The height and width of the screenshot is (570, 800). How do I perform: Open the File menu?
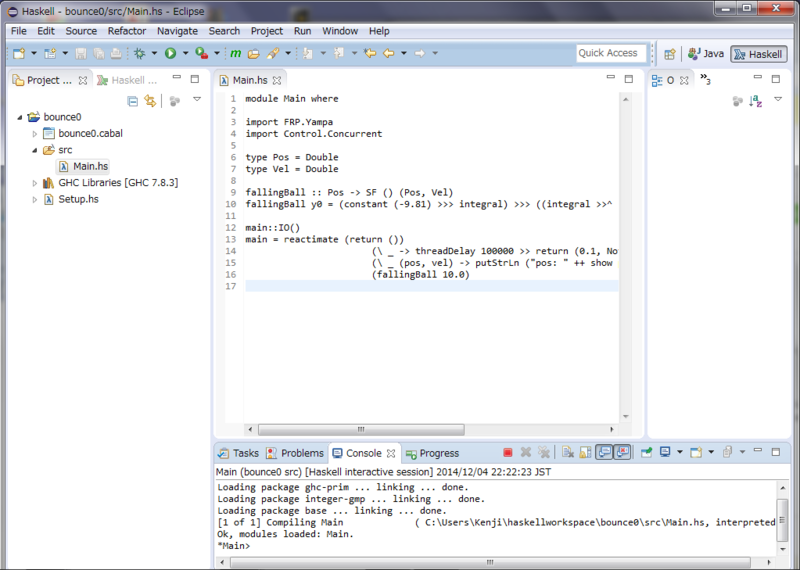[19, 31]
